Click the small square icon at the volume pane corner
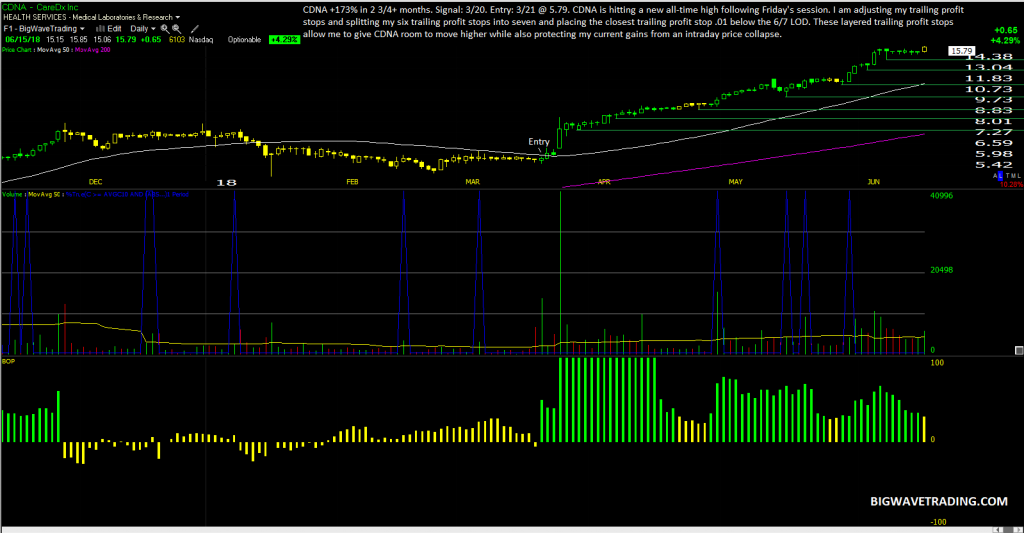 (x=1018, y=351)
